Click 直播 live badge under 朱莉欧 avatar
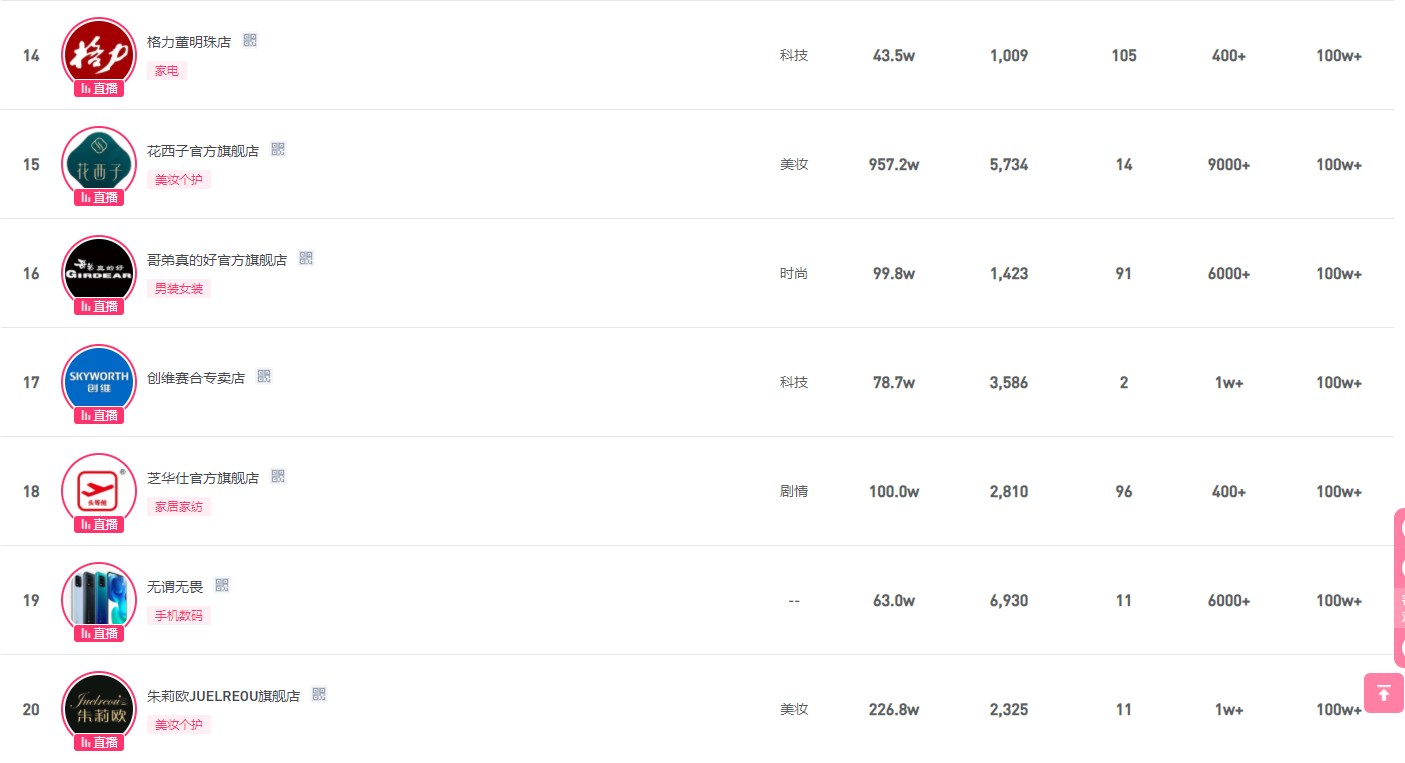This screenshot has width=1405, height=763. [99, 742]
